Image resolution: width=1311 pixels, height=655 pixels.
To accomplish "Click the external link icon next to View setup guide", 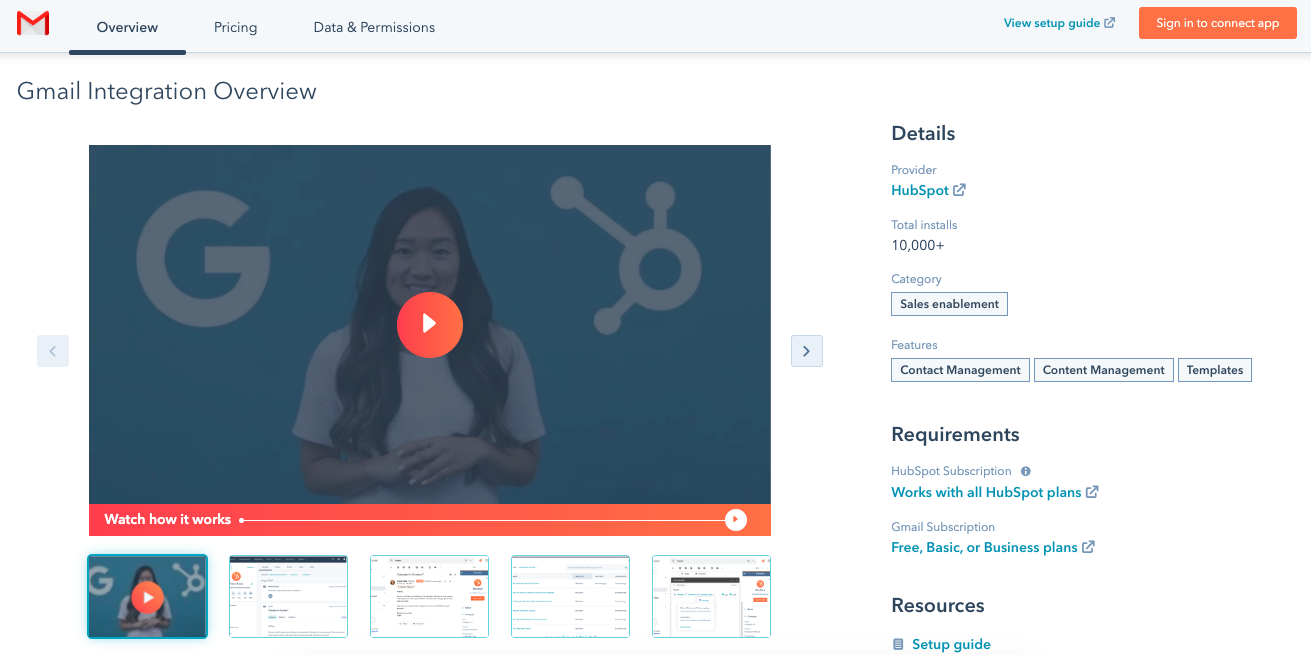I will point(1109,23).
